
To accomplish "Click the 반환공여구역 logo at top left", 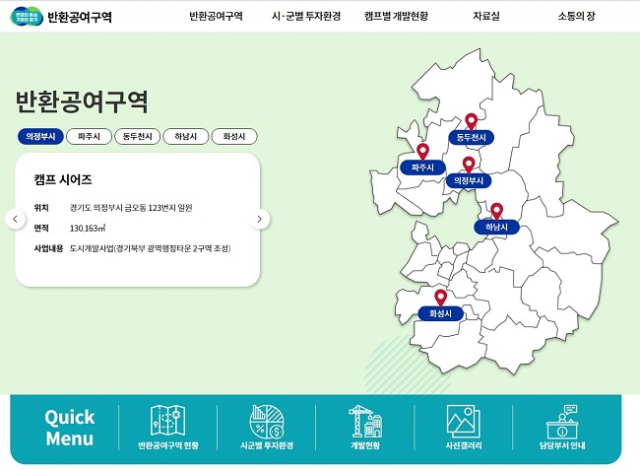I will point(61,16).
